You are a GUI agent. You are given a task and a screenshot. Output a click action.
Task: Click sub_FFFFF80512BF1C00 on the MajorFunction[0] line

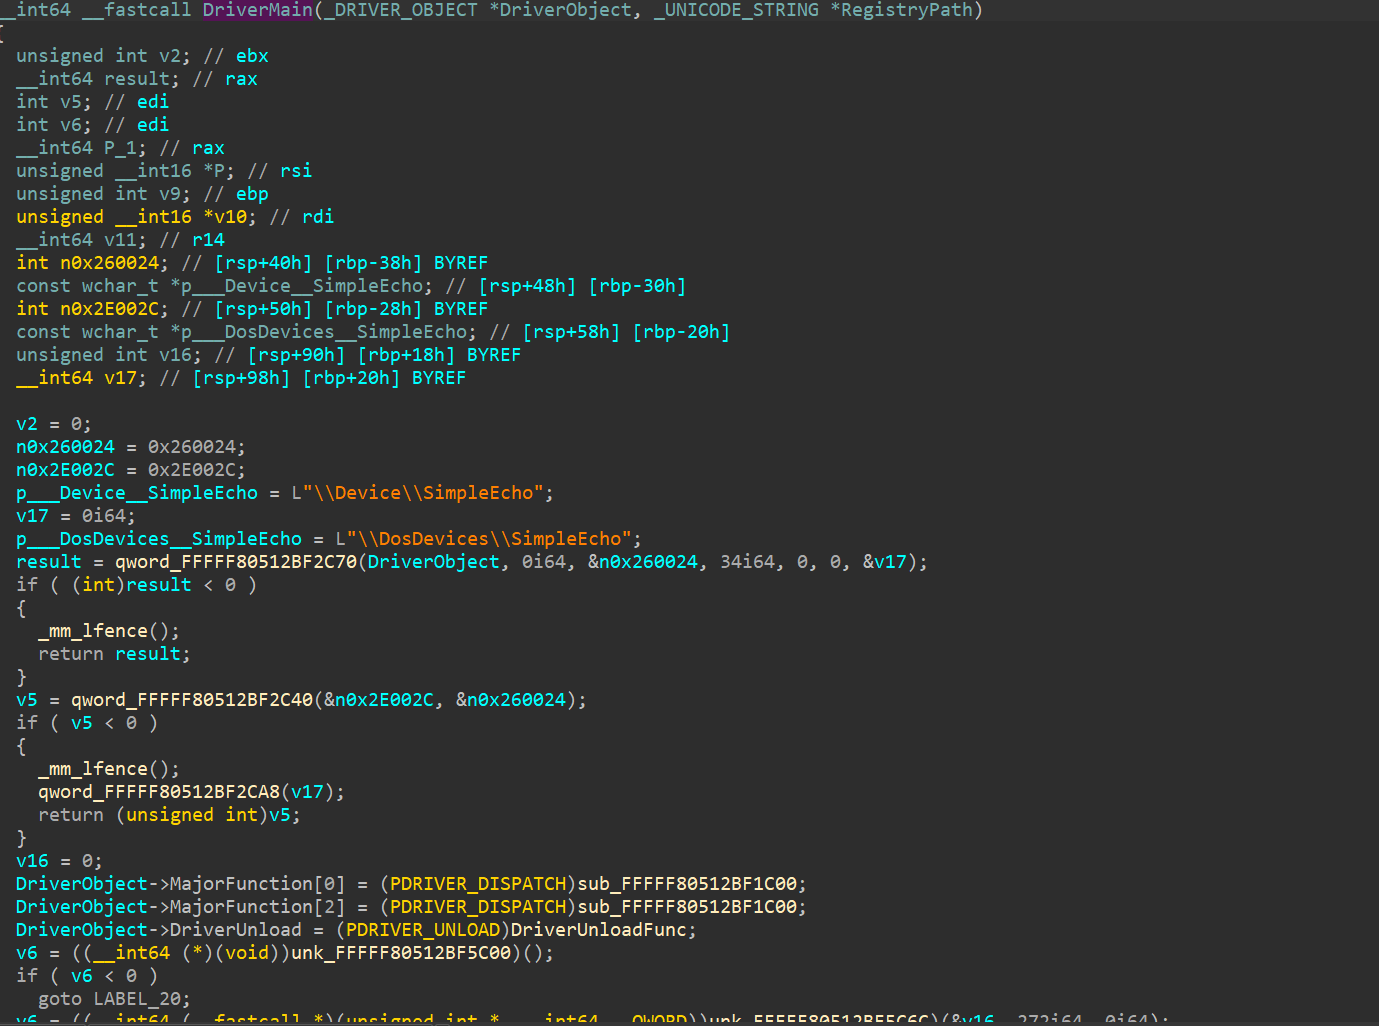687,884
